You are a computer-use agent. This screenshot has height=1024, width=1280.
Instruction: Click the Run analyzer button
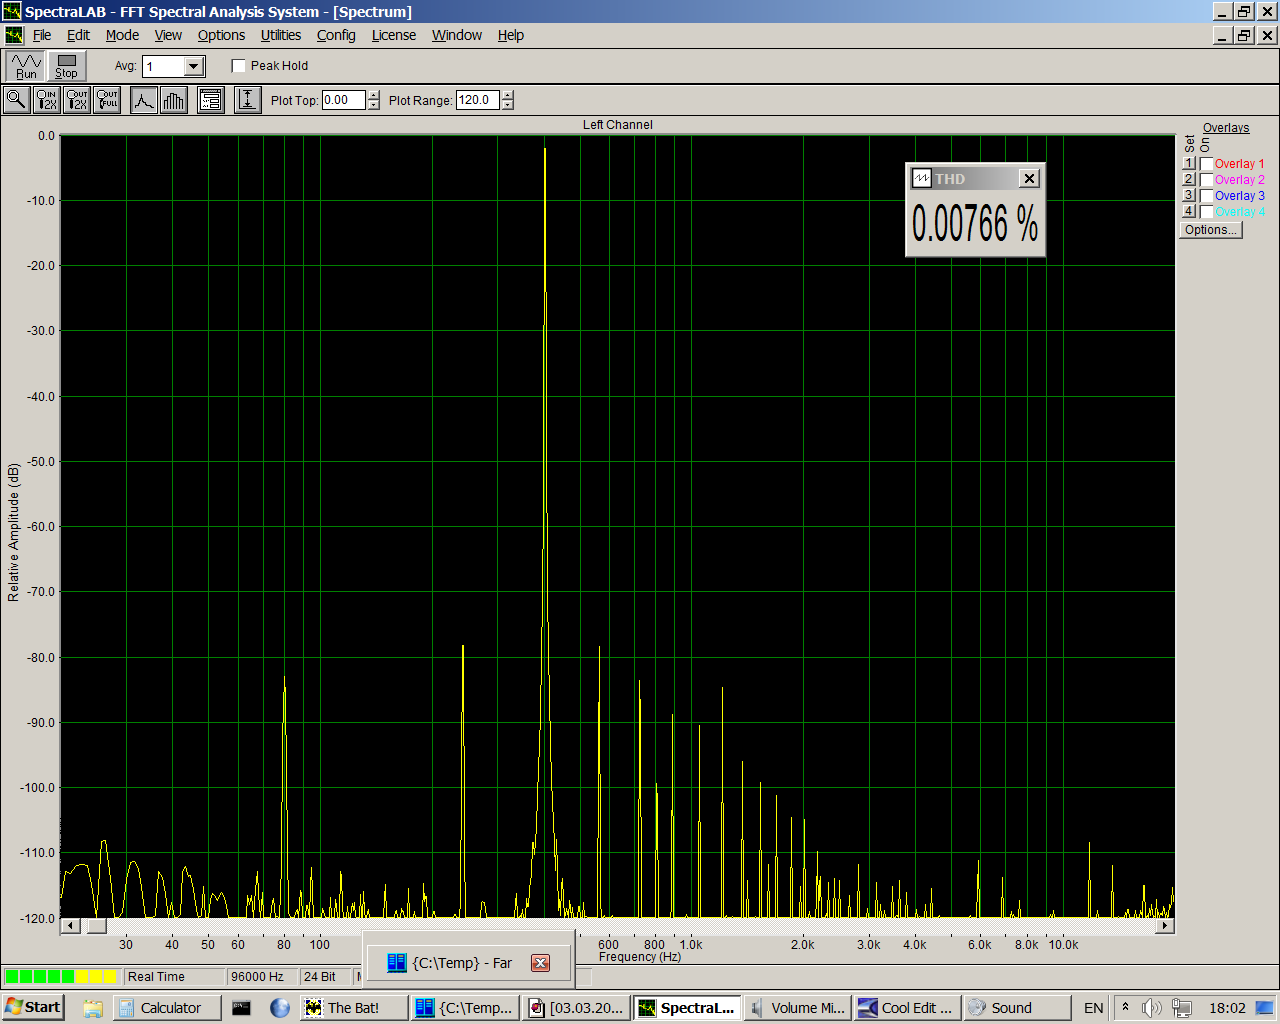pyautogui.click(x=26, y=66)
